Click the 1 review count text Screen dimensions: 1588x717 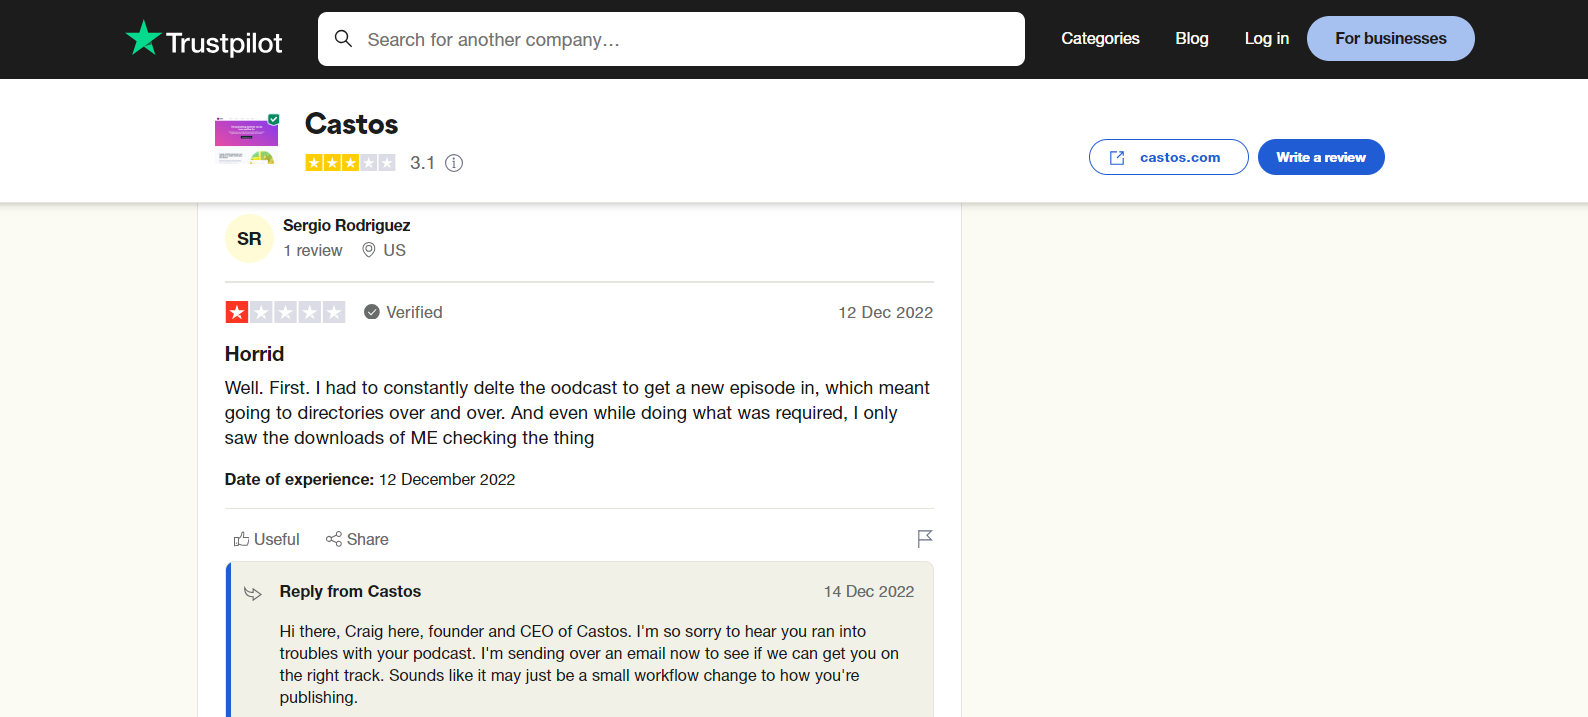[313, 250]
